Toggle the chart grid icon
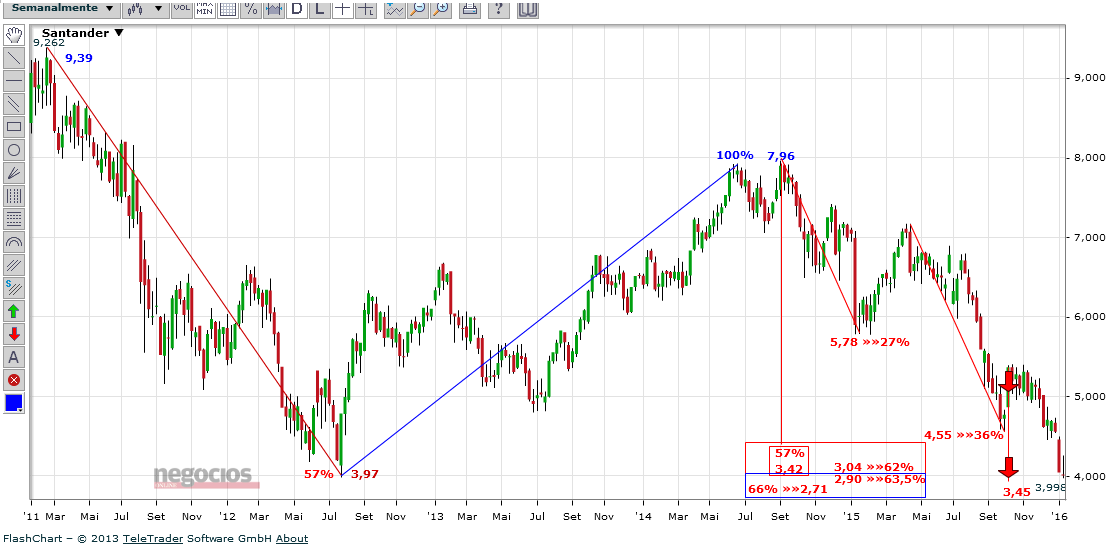This screenshot has width=1118, height=547. tap(227, 8)
